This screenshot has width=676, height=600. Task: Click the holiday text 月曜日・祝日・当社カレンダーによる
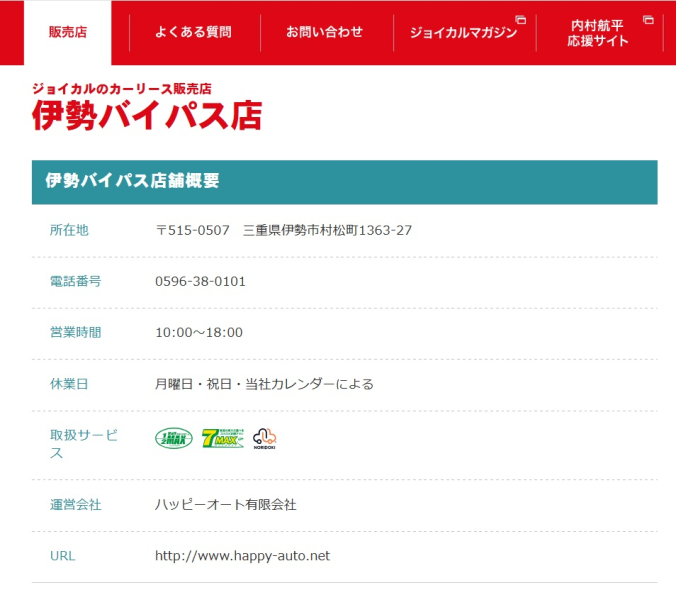tap(264, 384)
